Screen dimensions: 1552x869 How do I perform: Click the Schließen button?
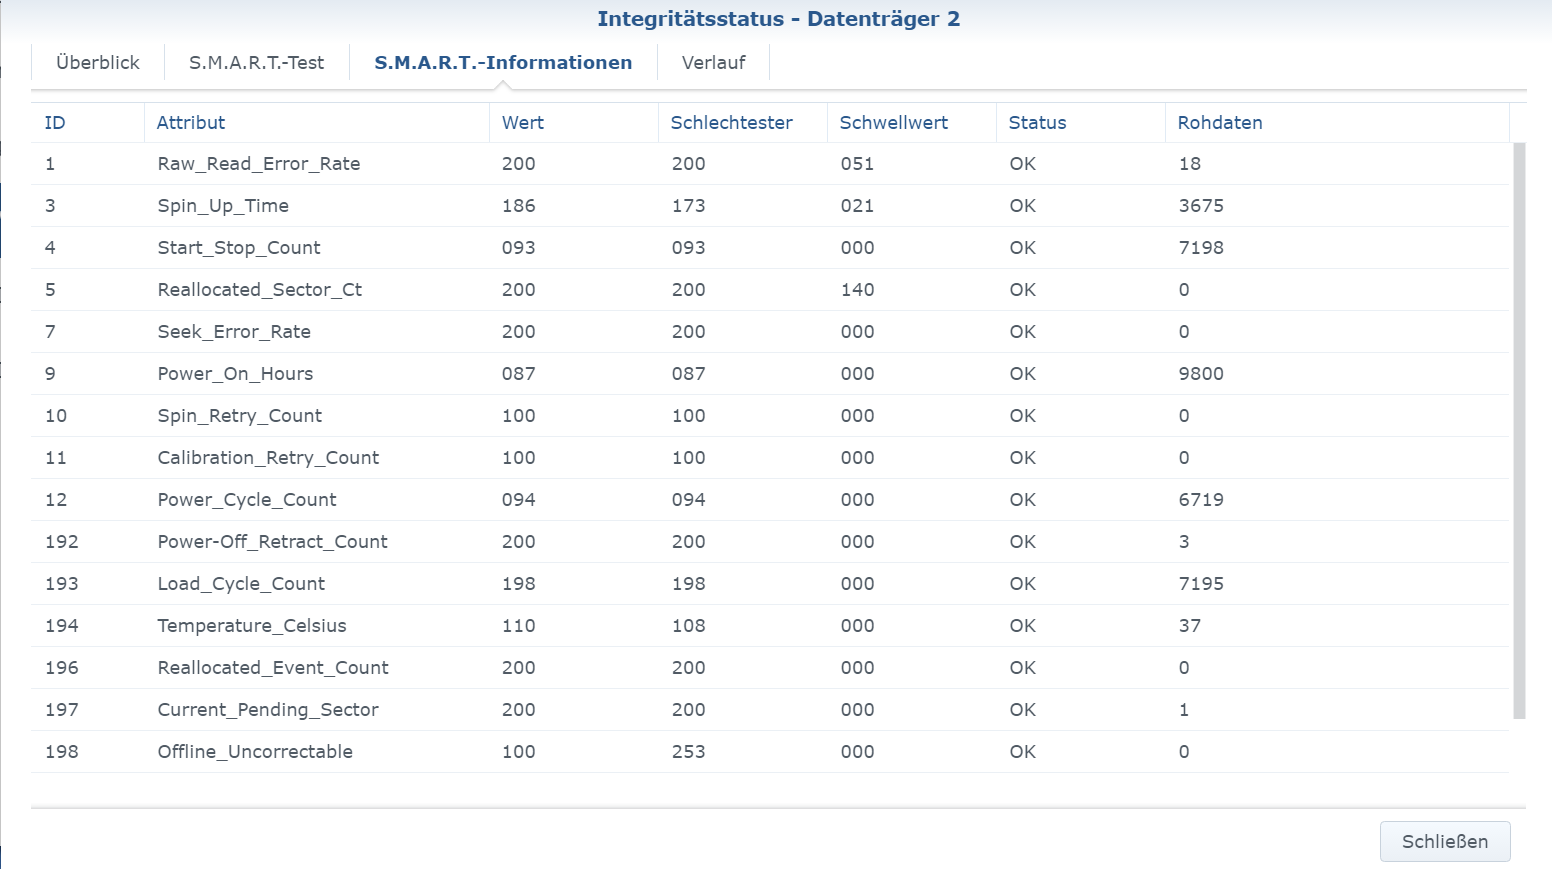pos(1445,841)
